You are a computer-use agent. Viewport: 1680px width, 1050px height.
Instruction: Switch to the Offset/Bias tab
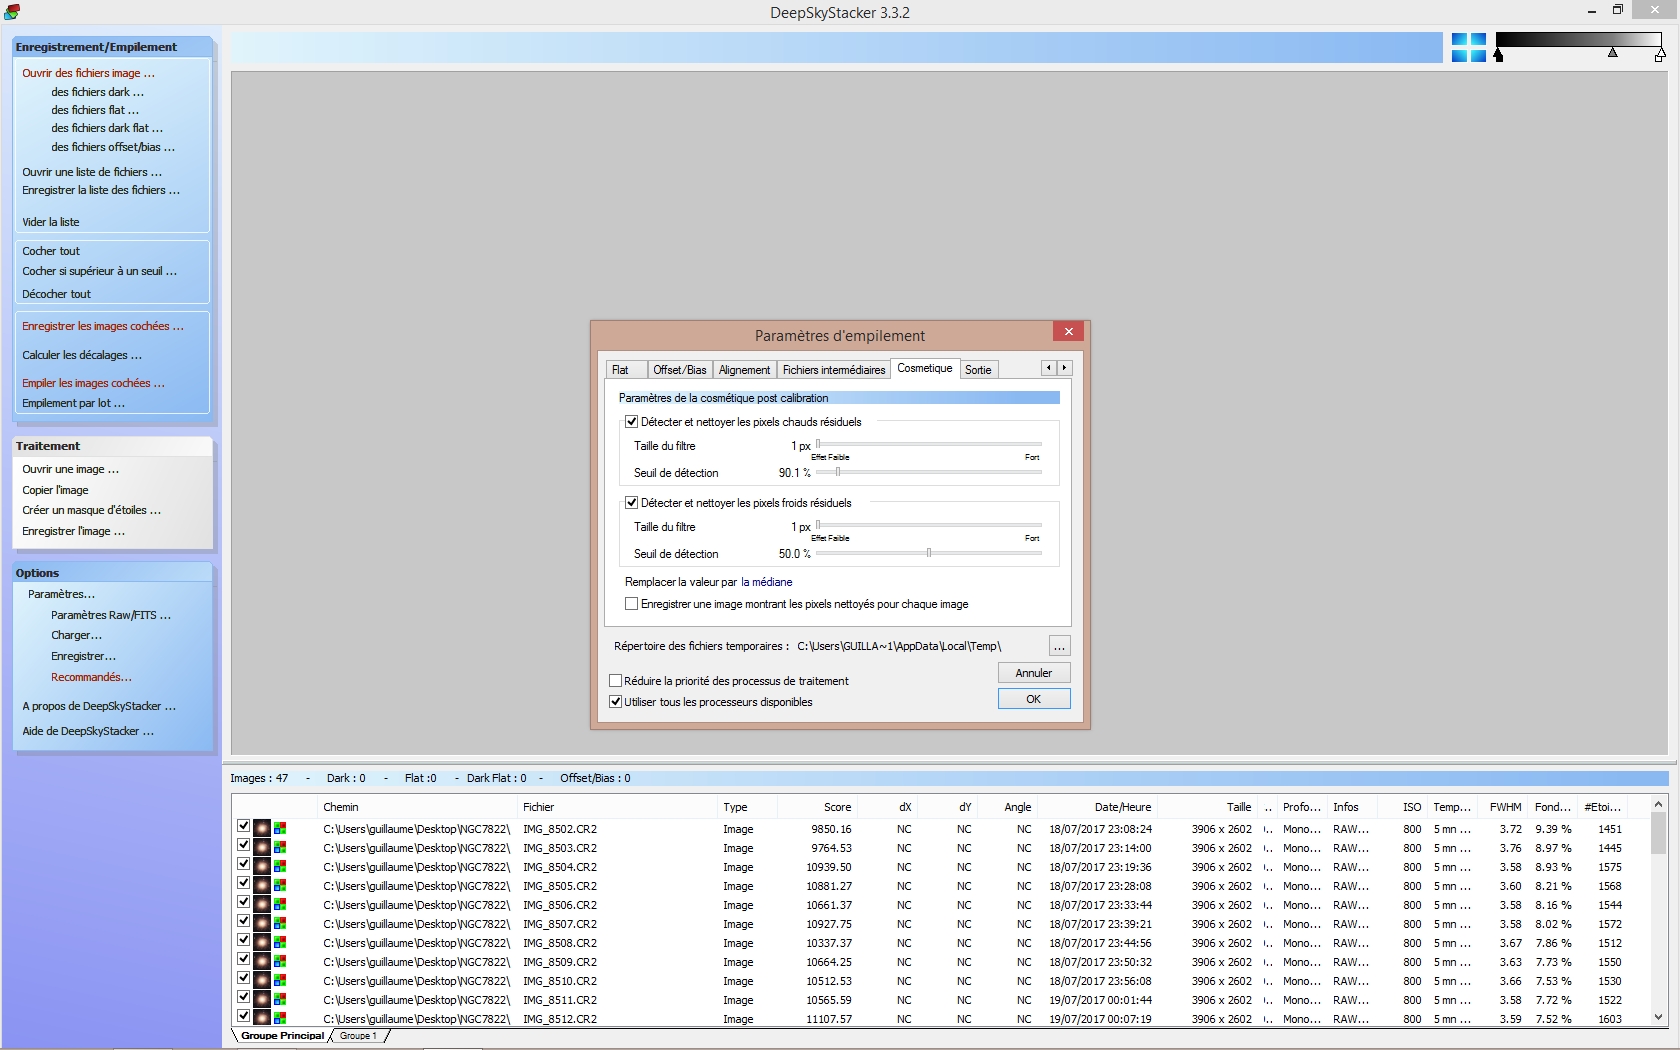680,370
